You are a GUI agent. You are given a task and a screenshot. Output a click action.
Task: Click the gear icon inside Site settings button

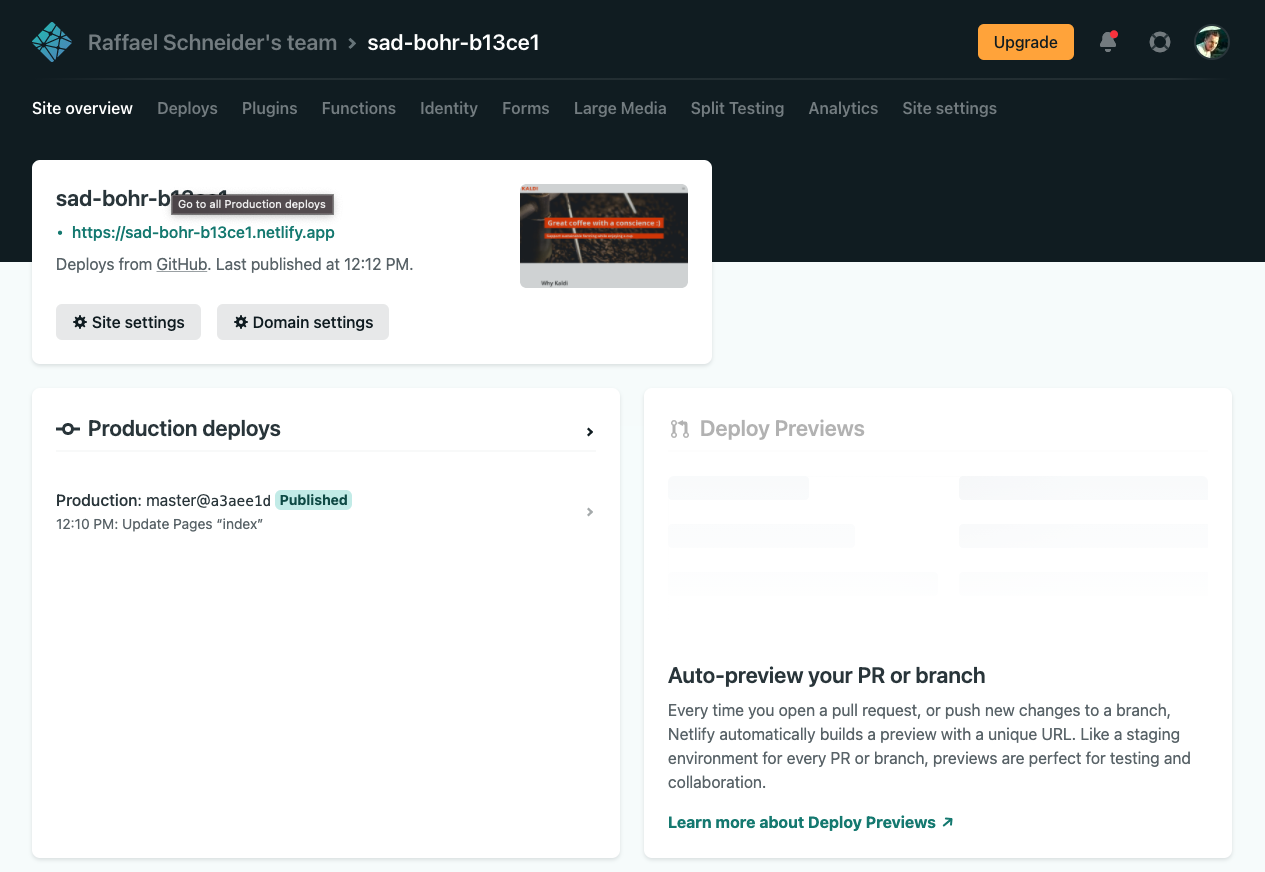click(x=79, y=322)
